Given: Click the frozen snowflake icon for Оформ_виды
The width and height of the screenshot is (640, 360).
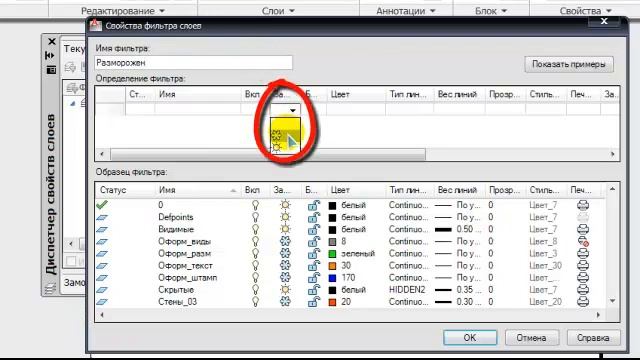Looking at the screenshot, I should [285, 242].
